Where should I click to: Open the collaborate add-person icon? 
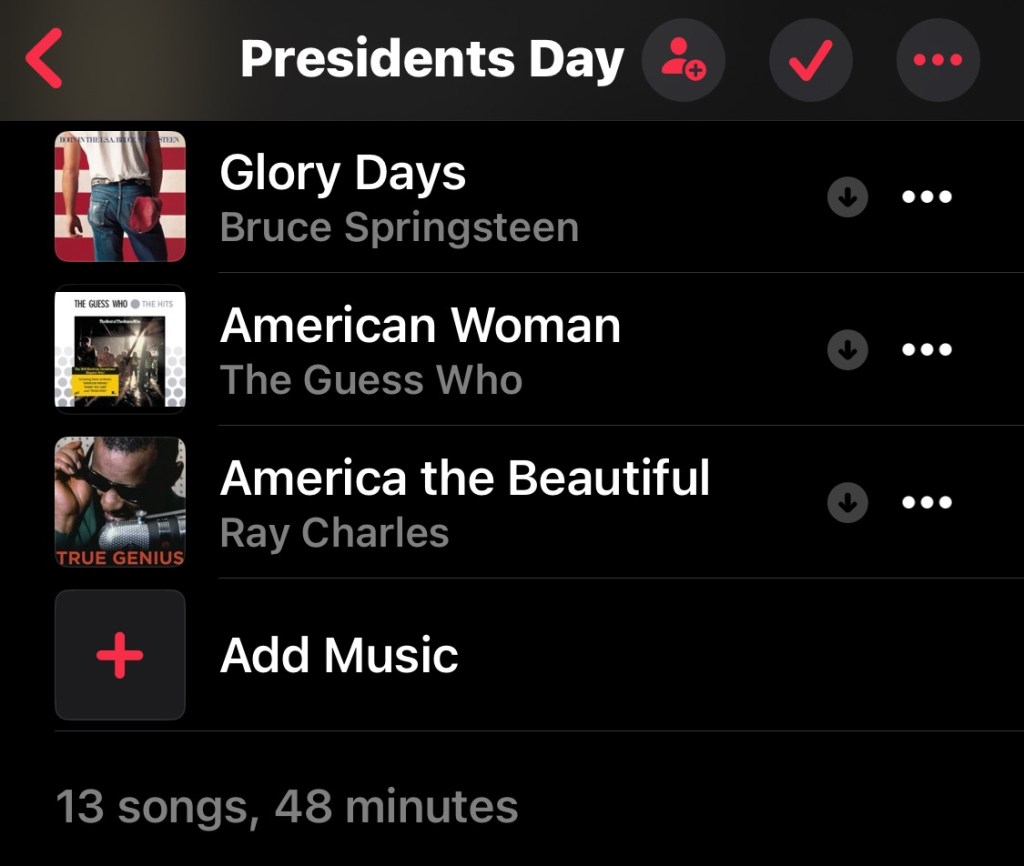[x=683, y=60]
